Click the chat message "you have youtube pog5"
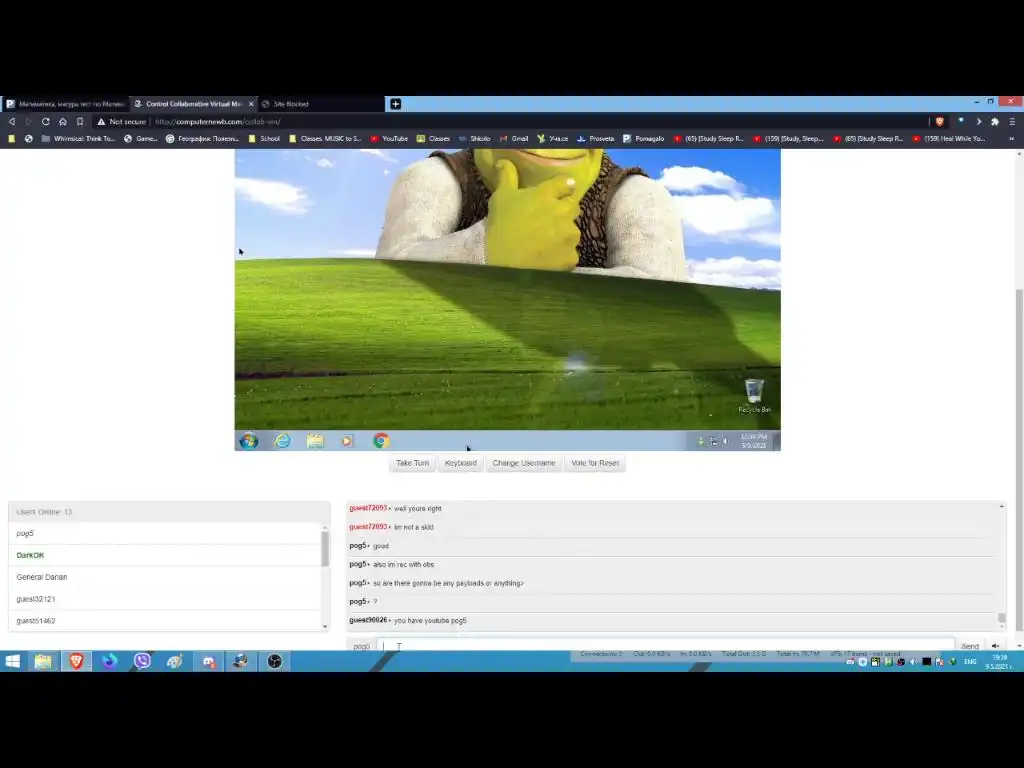This screenshot has width=1024, height=768. tap(430, 620)
